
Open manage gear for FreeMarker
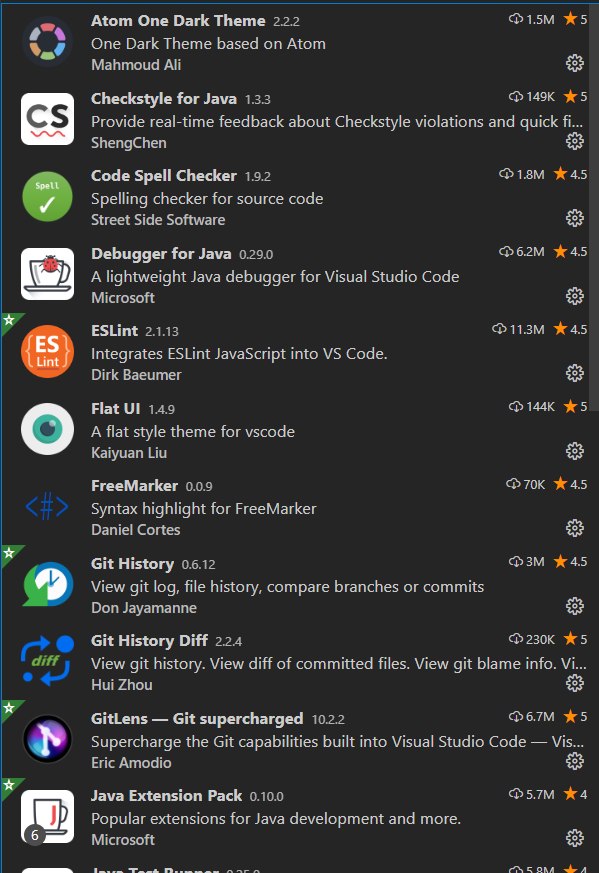575,528
